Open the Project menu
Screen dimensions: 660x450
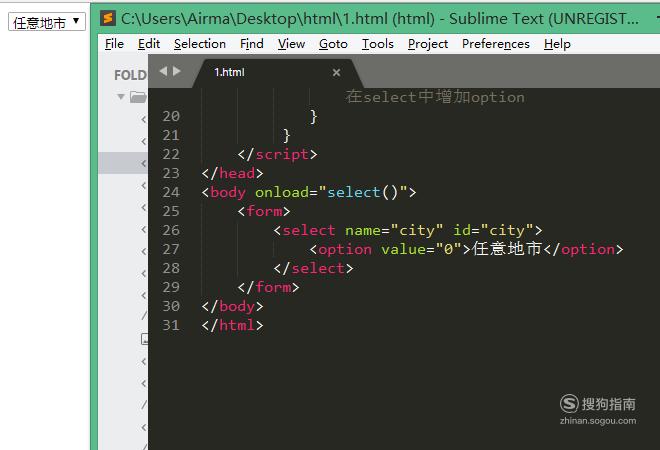tap(428, 44)
